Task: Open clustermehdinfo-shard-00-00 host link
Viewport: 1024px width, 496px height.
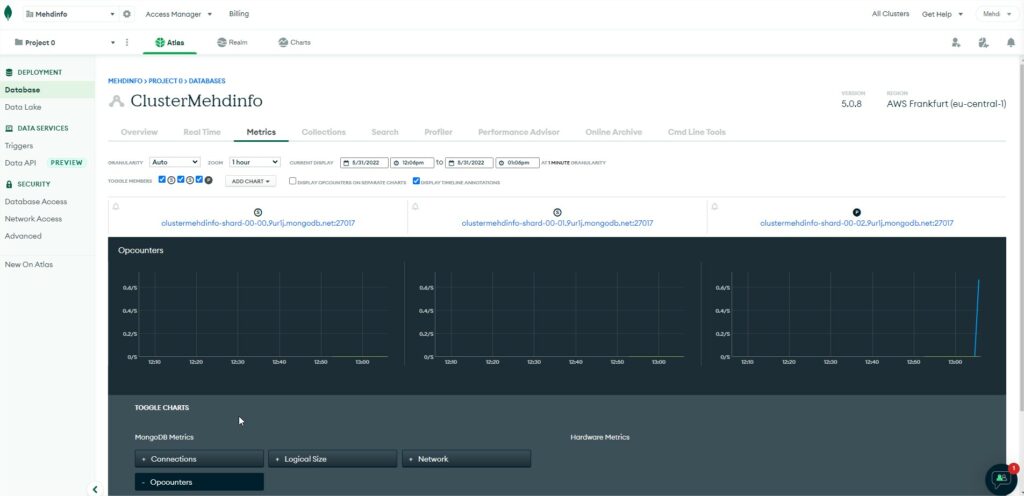Action: [258, 223]
